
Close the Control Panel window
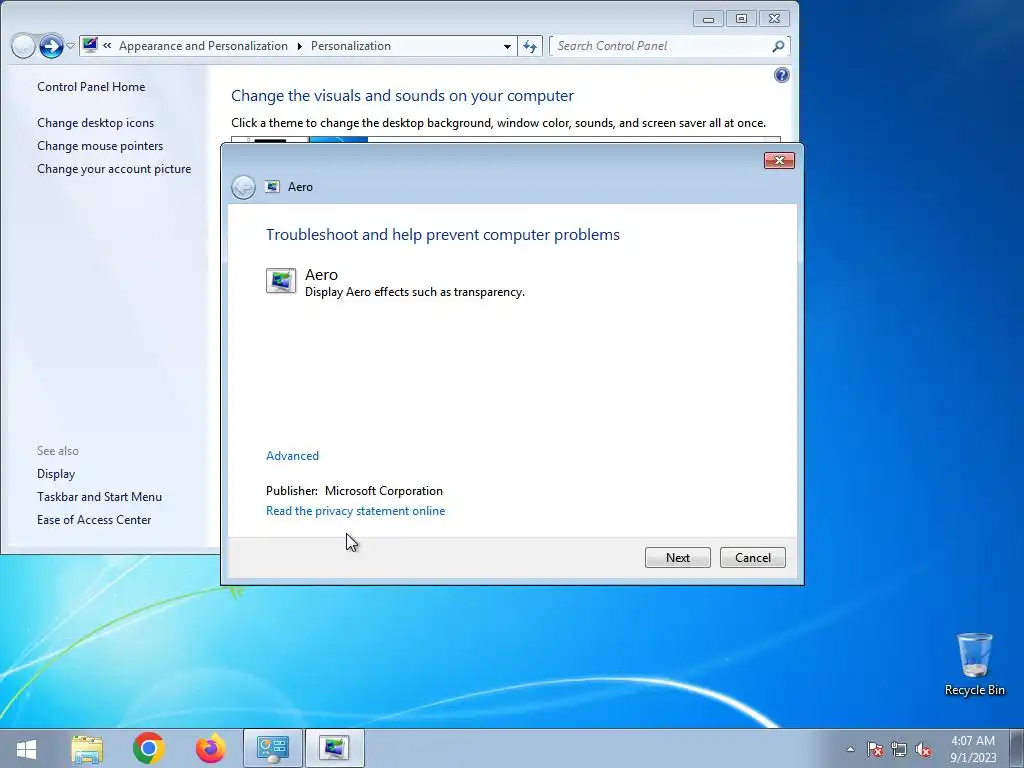(774, 18)
